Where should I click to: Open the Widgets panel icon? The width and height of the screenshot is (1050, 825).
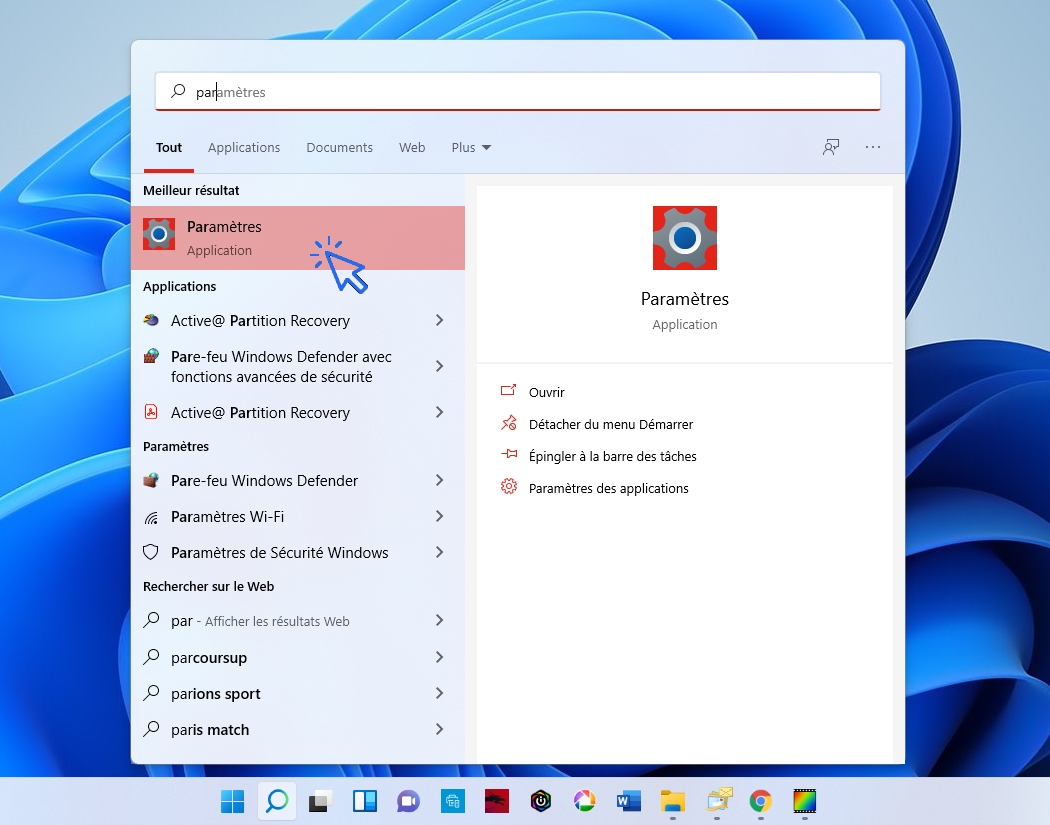tap(363, 801)
